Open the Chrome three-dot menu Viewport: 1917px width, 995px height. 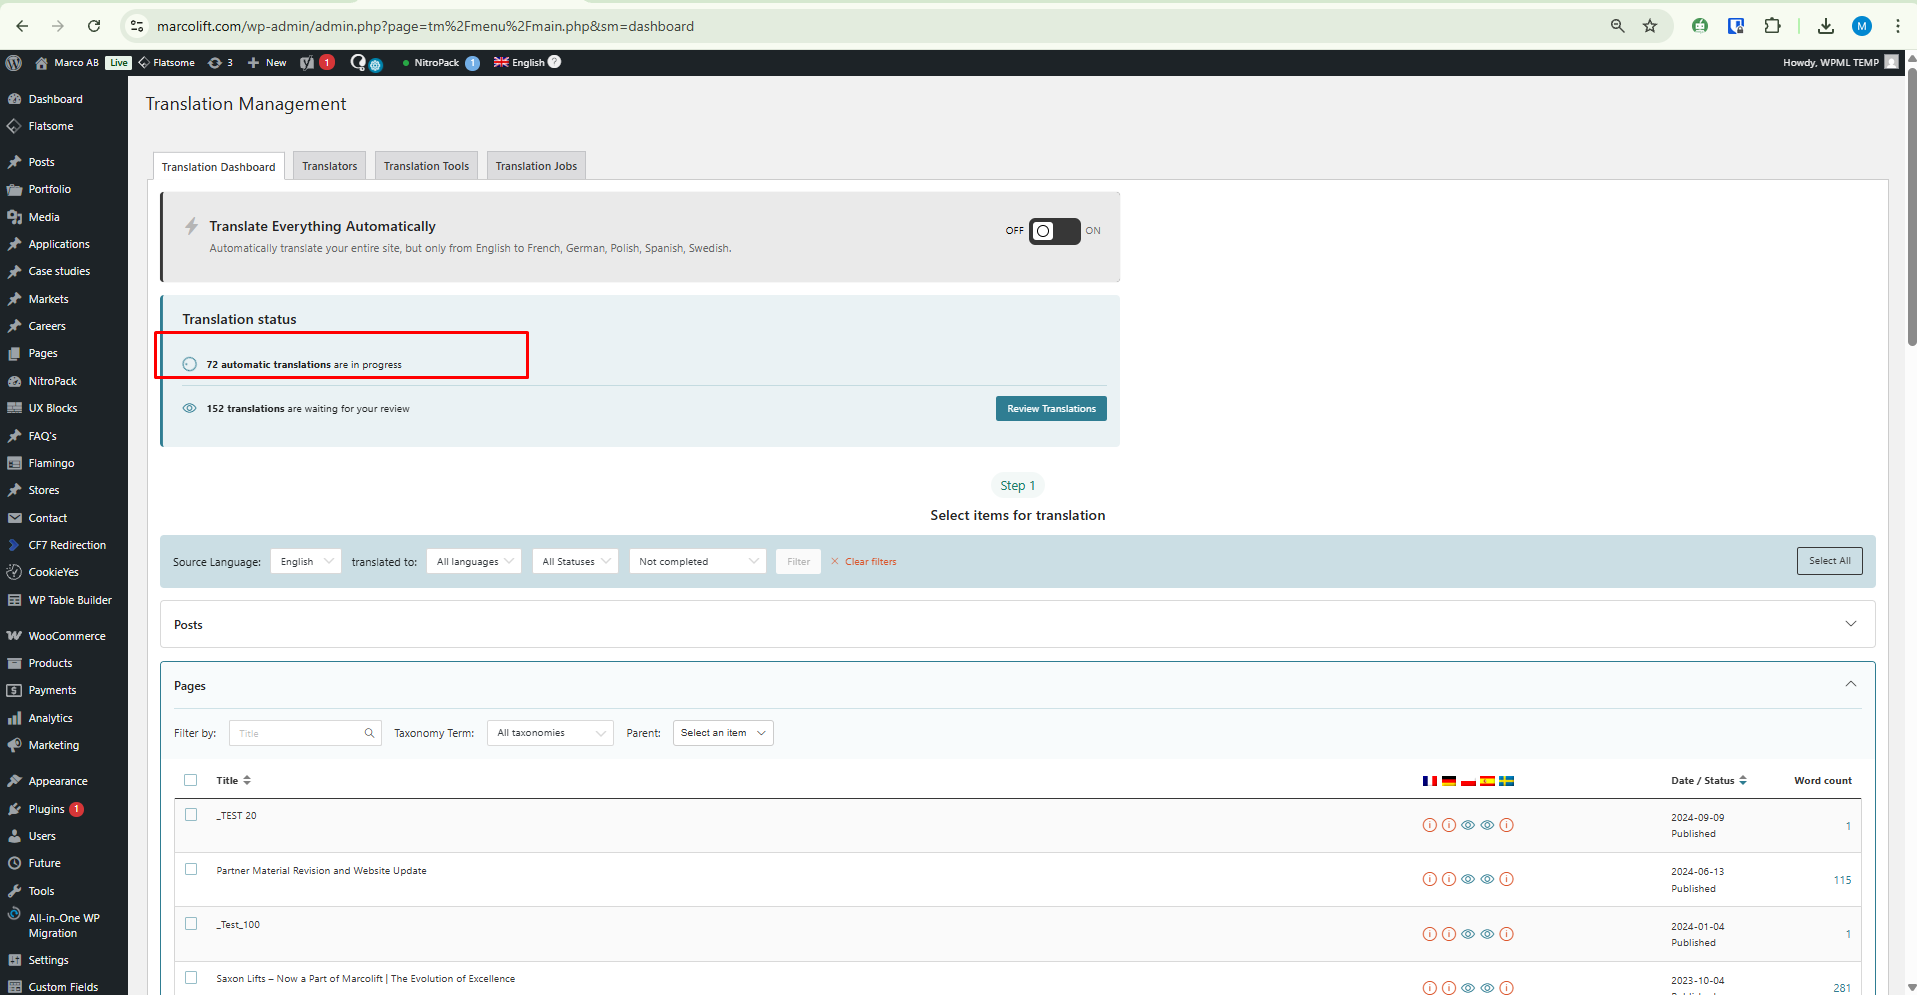1897,26
